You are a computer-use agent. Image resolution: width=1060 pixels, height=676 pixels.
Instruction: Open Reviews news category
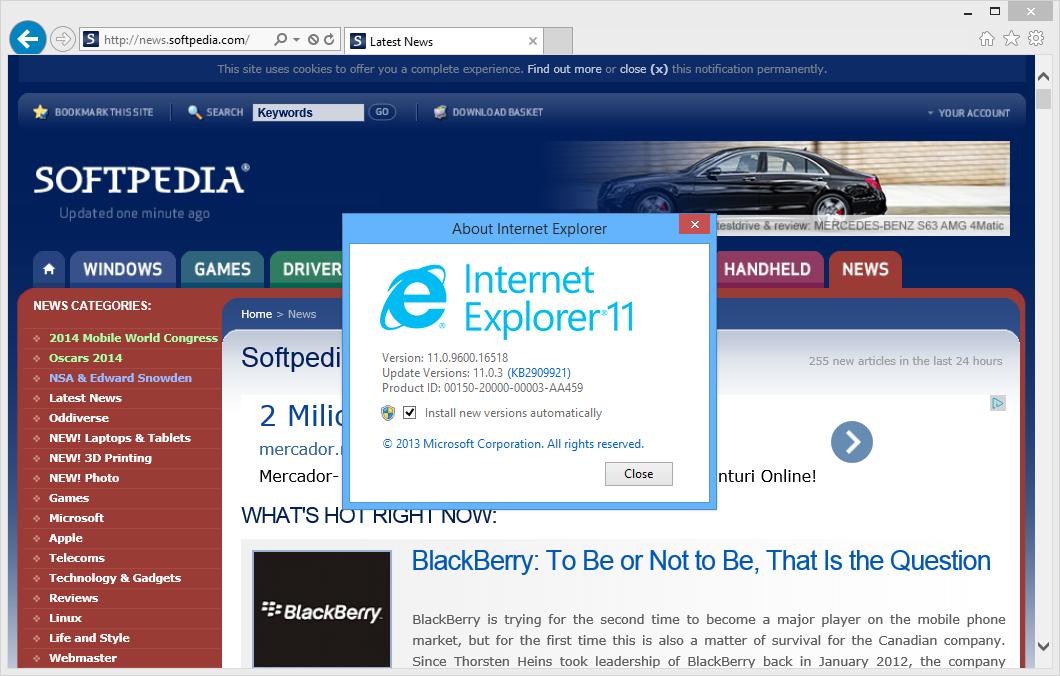coord(74,598)
